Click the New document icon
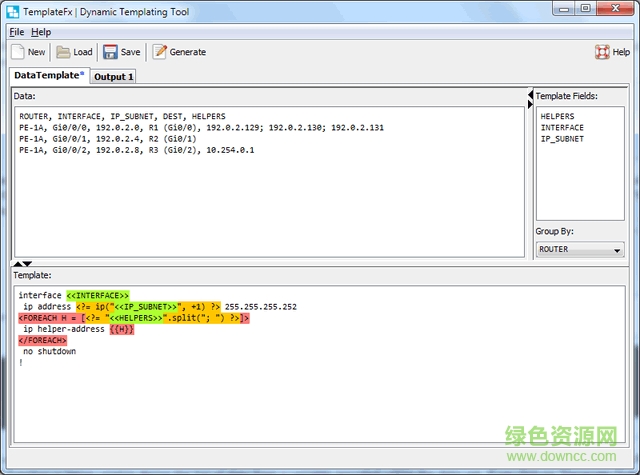Screen dimensions: 640x475 [x=18, y=52]
